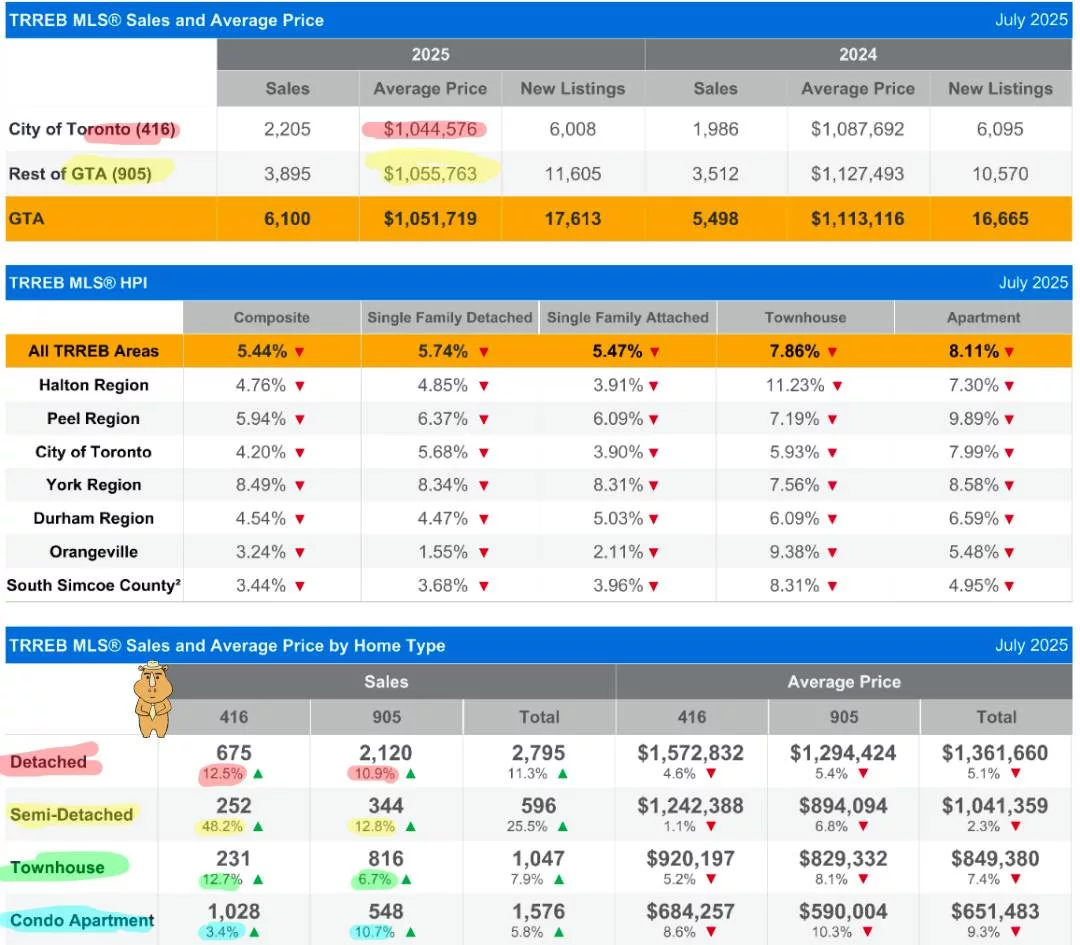Viewport: 1080px width, 945px height.
Task: Click GTA total sales value 6,100
Action: coord(287,219)
